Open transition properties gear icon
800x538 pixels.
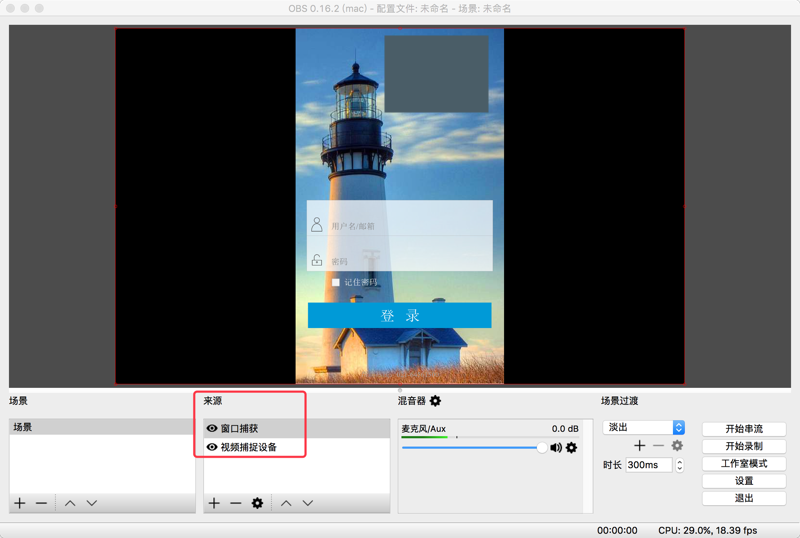click(677, 446)
